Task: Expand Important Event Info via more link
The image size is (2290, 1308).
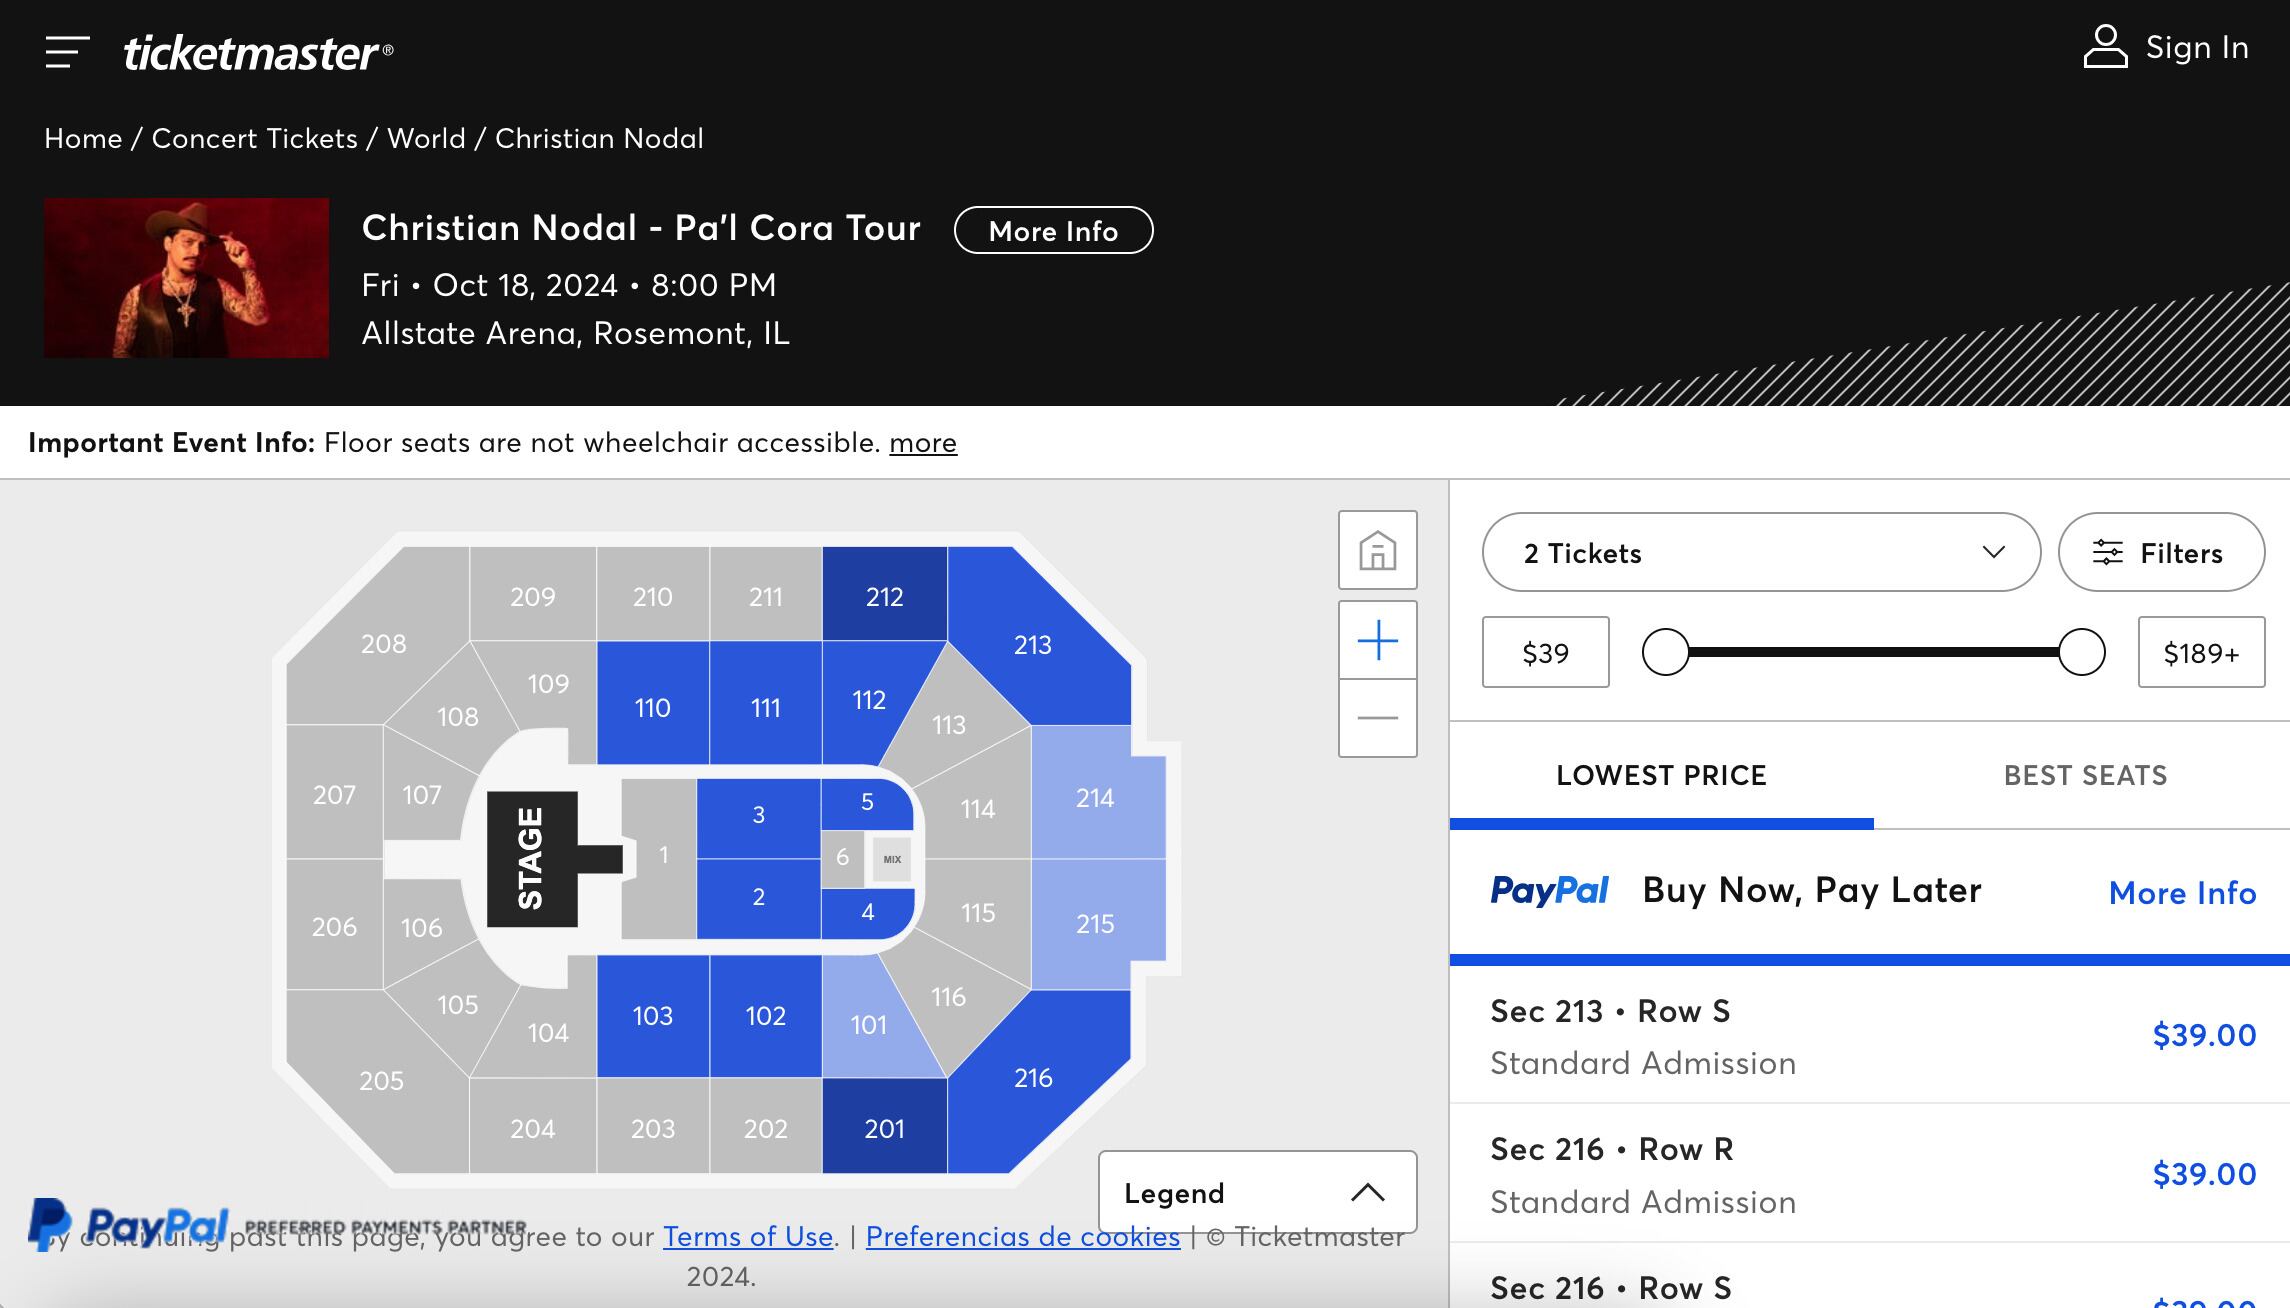Action: (x=922, y=443)
